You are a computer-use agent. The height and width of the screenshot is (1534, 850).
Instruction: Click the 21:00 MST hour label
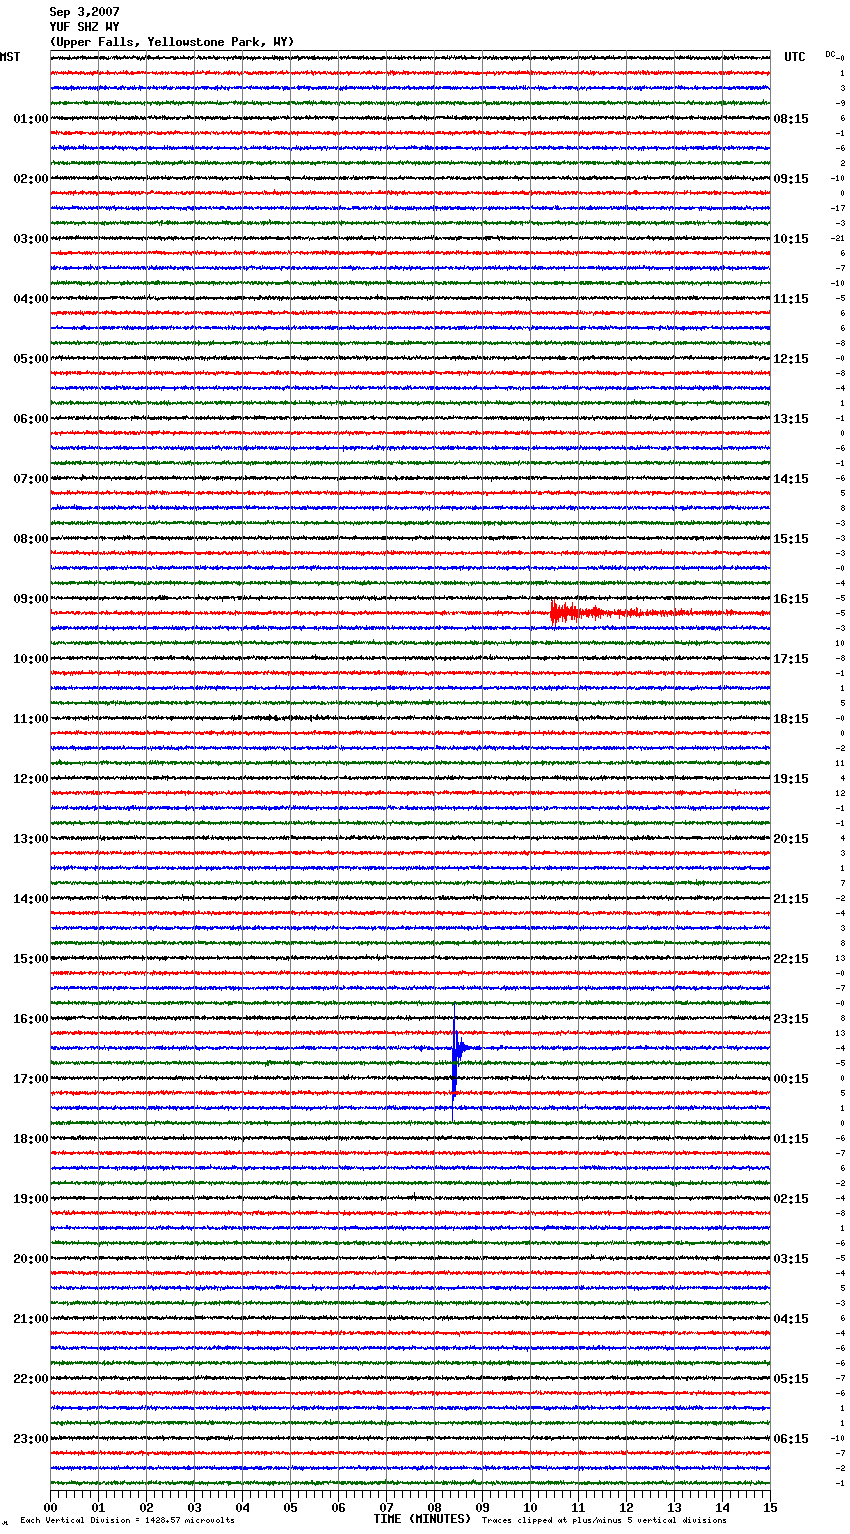tap(31, 1319)
